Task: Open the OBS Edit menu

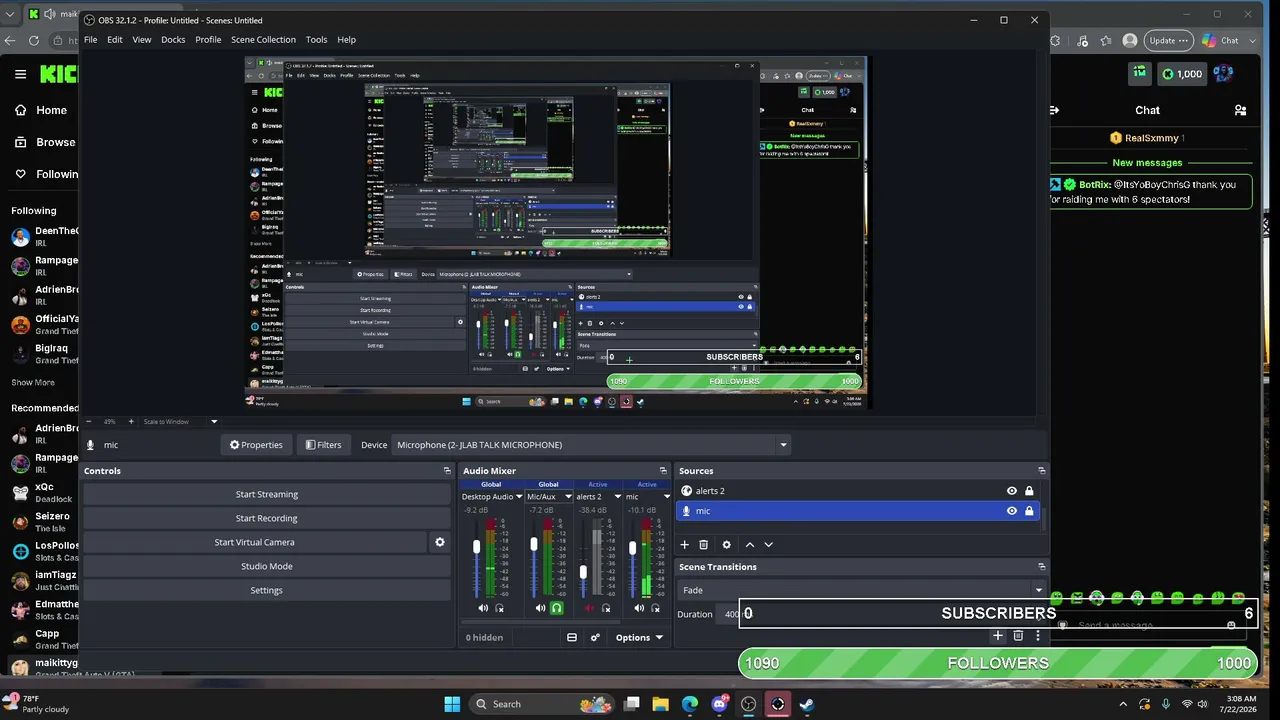Action: pos(115,40)
